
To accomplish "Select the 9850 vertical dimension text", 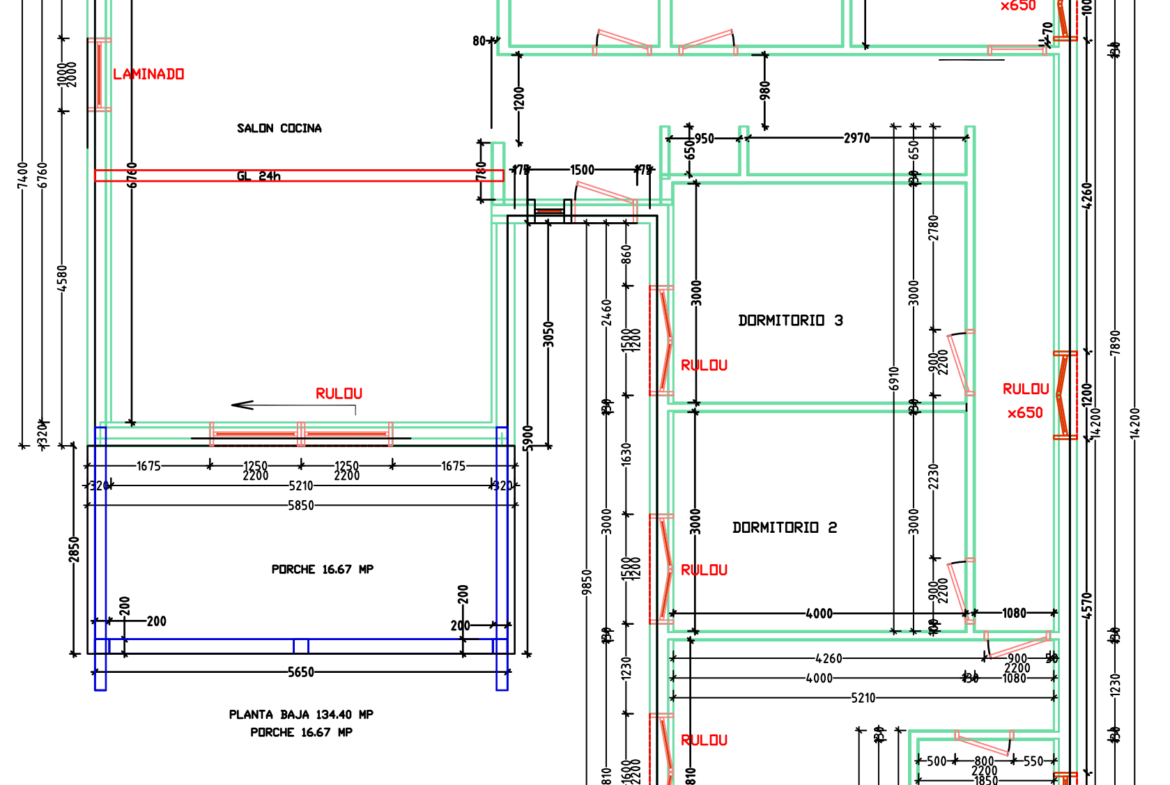I will tap(587, 582).
